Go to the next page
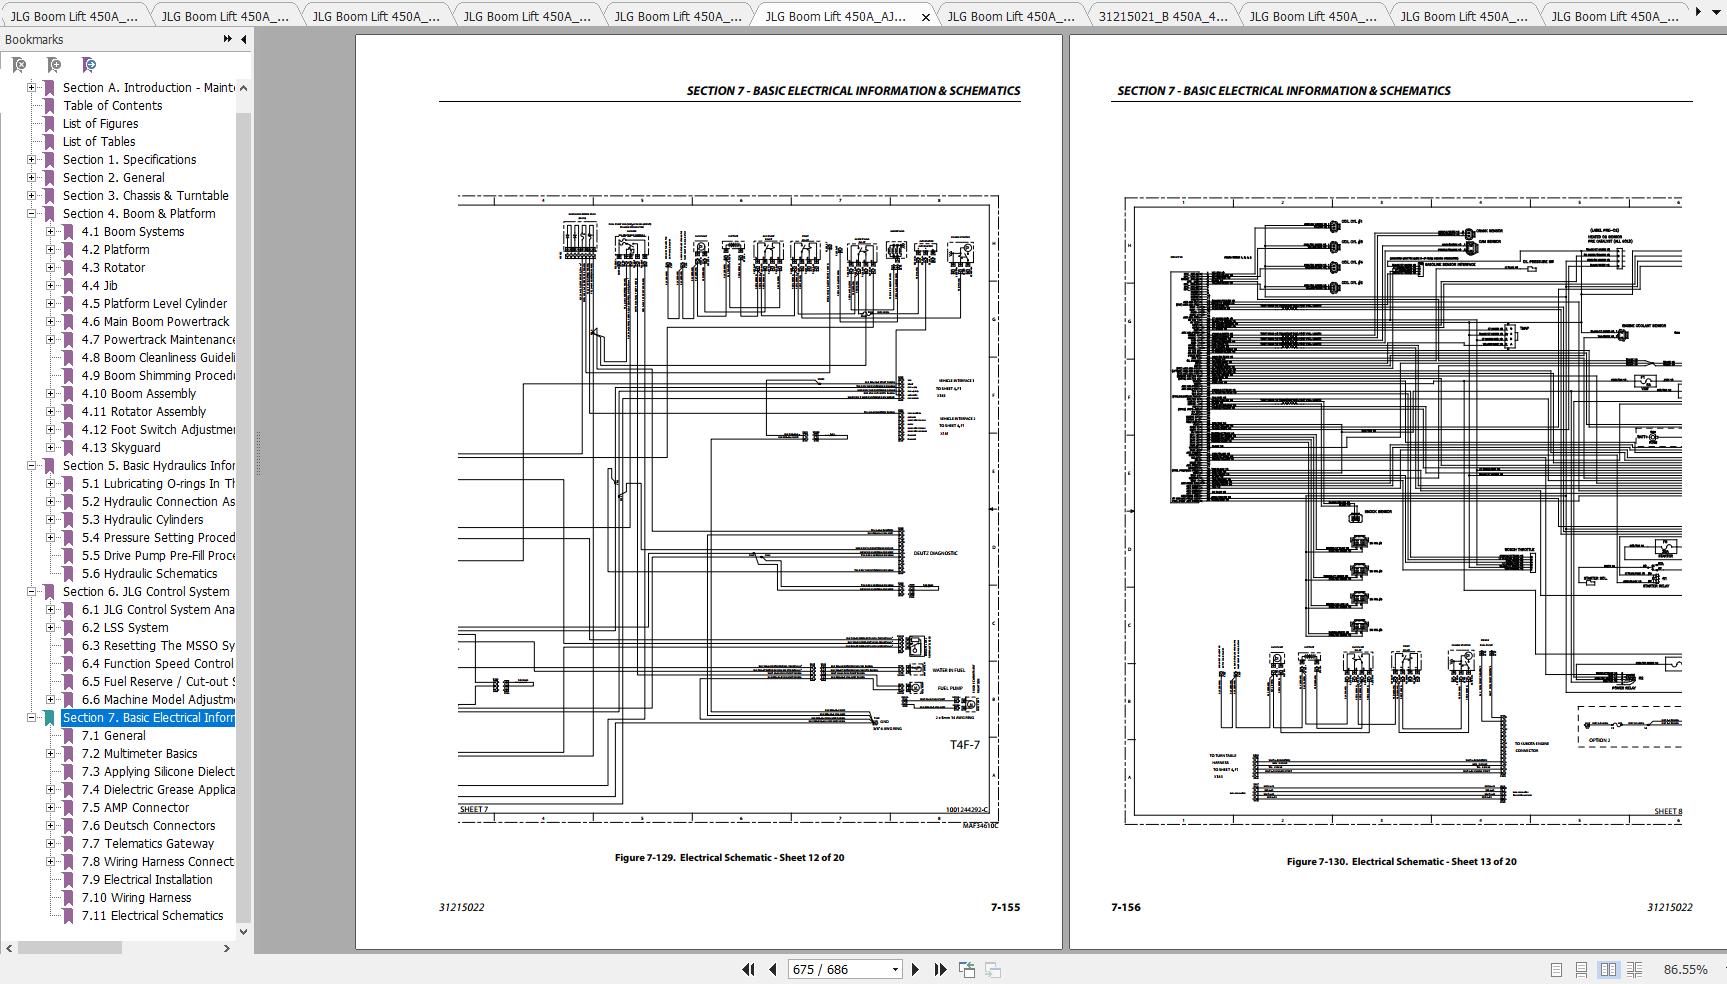 915,969
